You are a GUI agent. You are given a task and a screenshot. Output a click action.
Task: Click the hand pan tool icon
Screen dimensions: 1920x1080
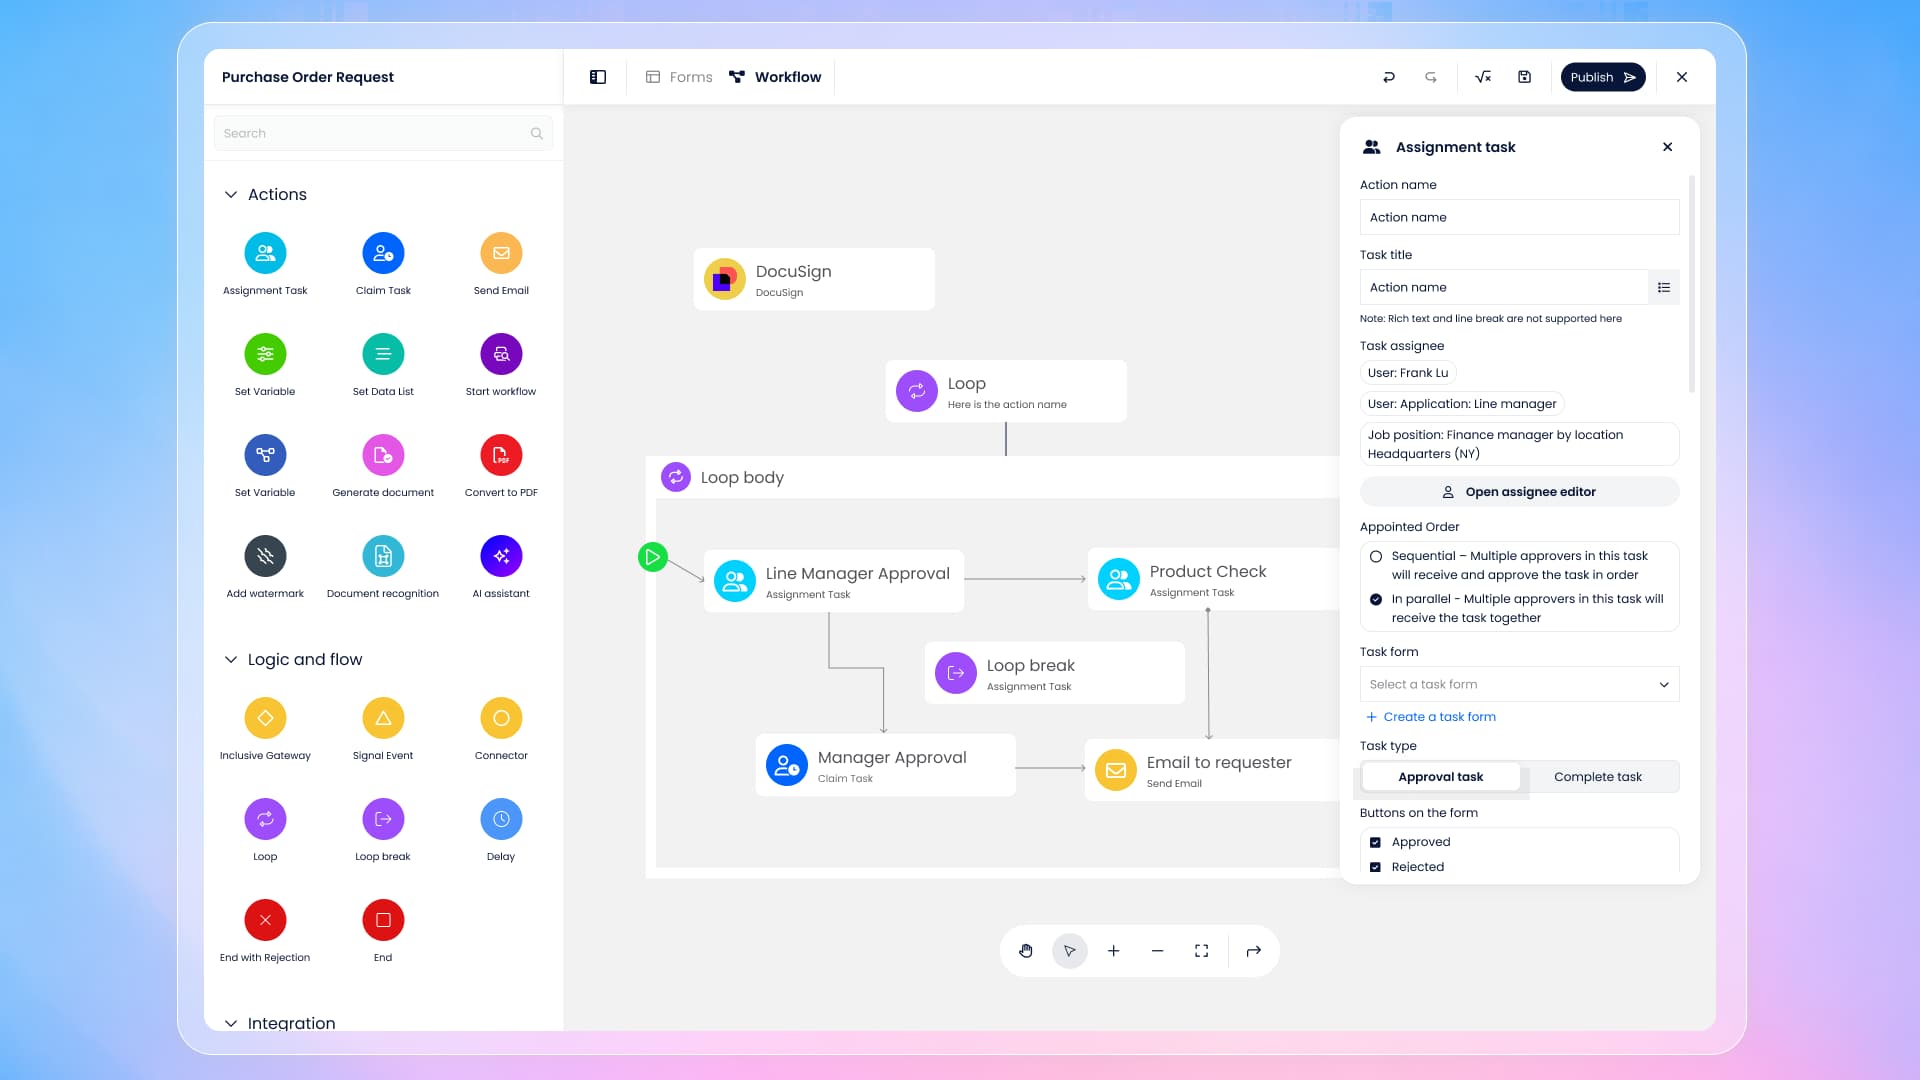pyautogui.click(x=1026, y=951)
